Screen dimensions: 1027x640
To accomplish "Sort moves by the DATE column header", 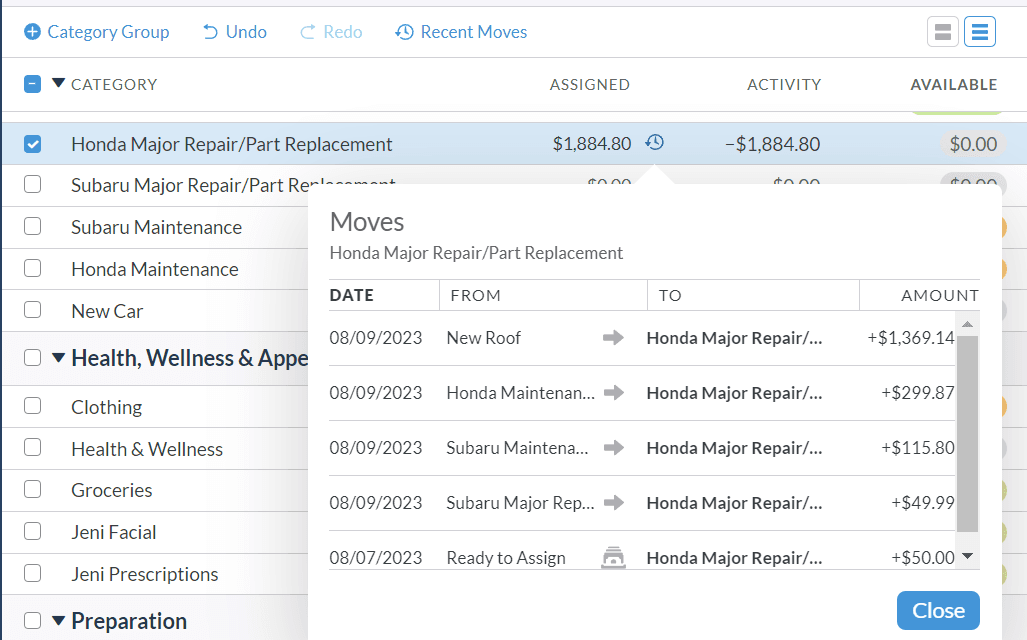I will (x=352, y=295).
